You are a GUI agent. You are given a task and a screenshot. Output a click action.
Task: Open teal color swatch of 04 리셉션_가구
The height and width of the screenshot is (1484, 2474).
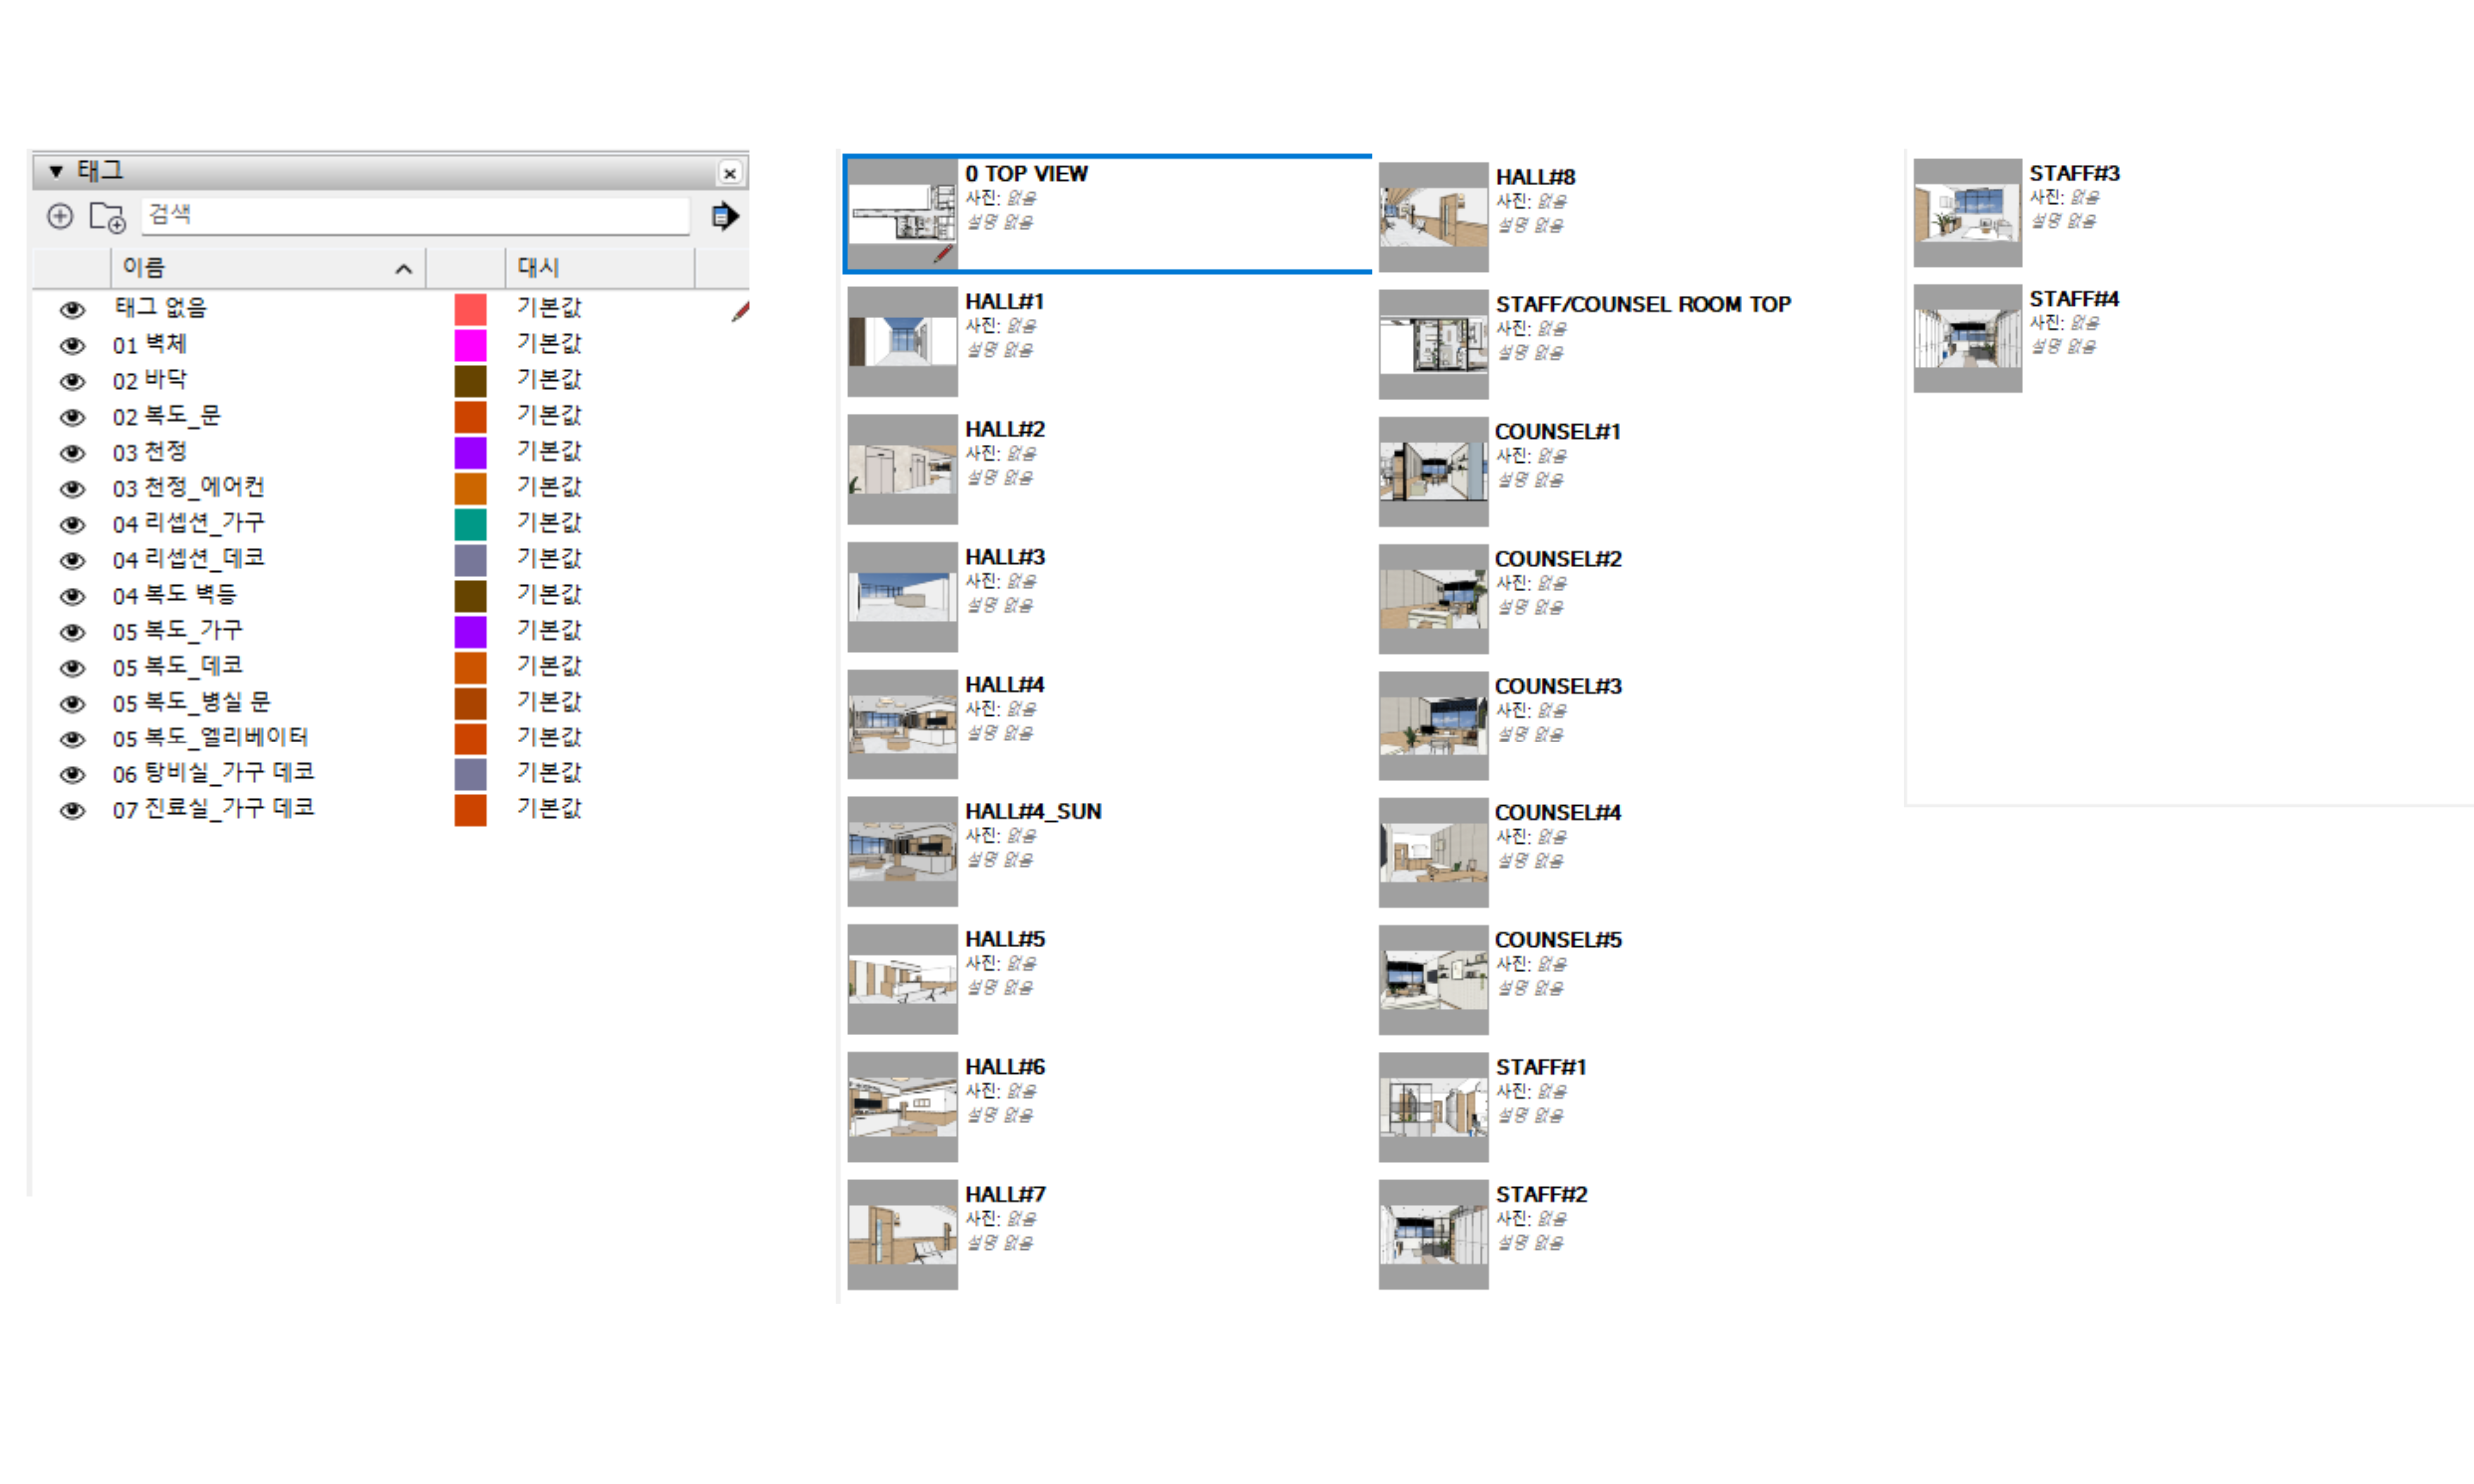click(x=470, y=524)
